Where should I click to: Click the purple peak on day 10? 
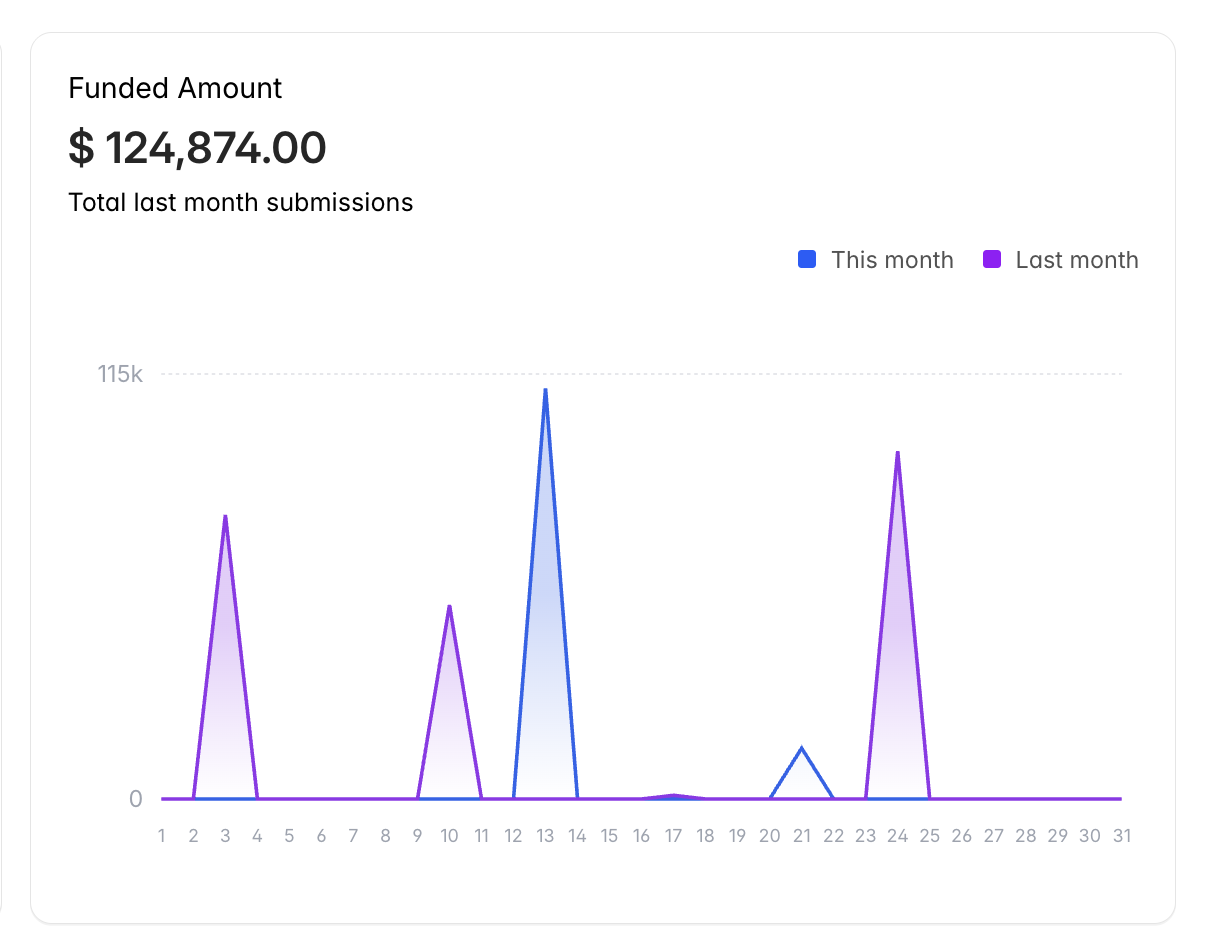(x=449, y=608)
